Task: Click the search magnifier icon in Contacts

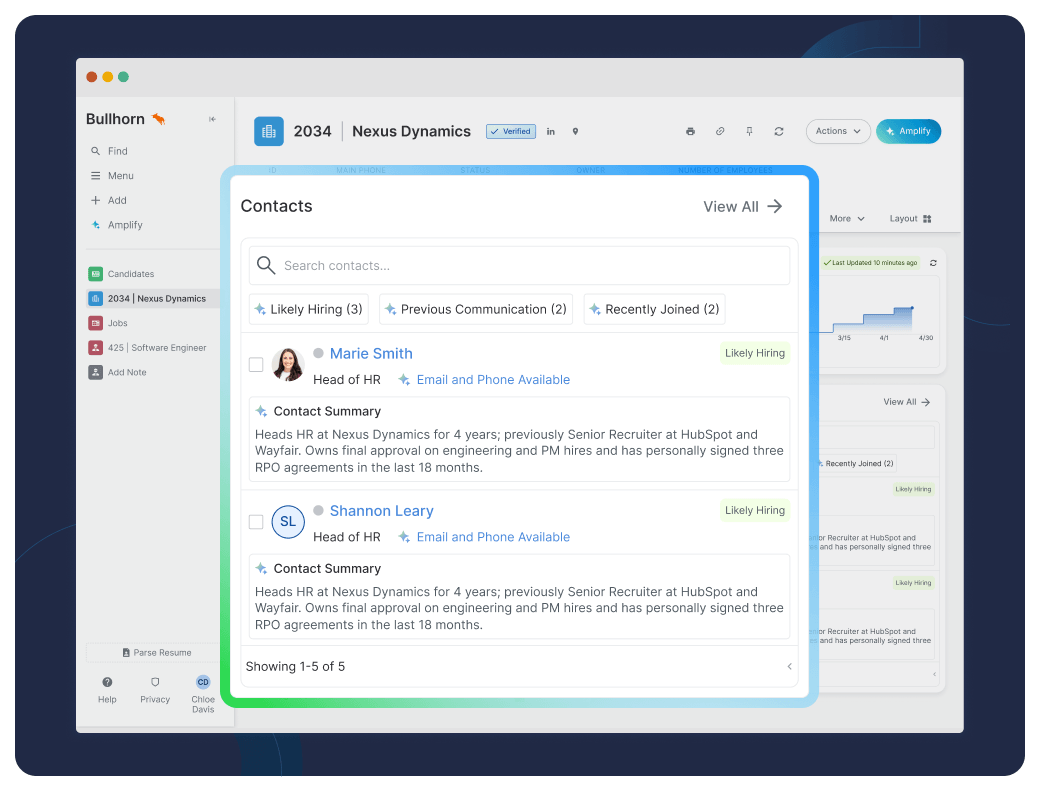Action: (266, 265)
